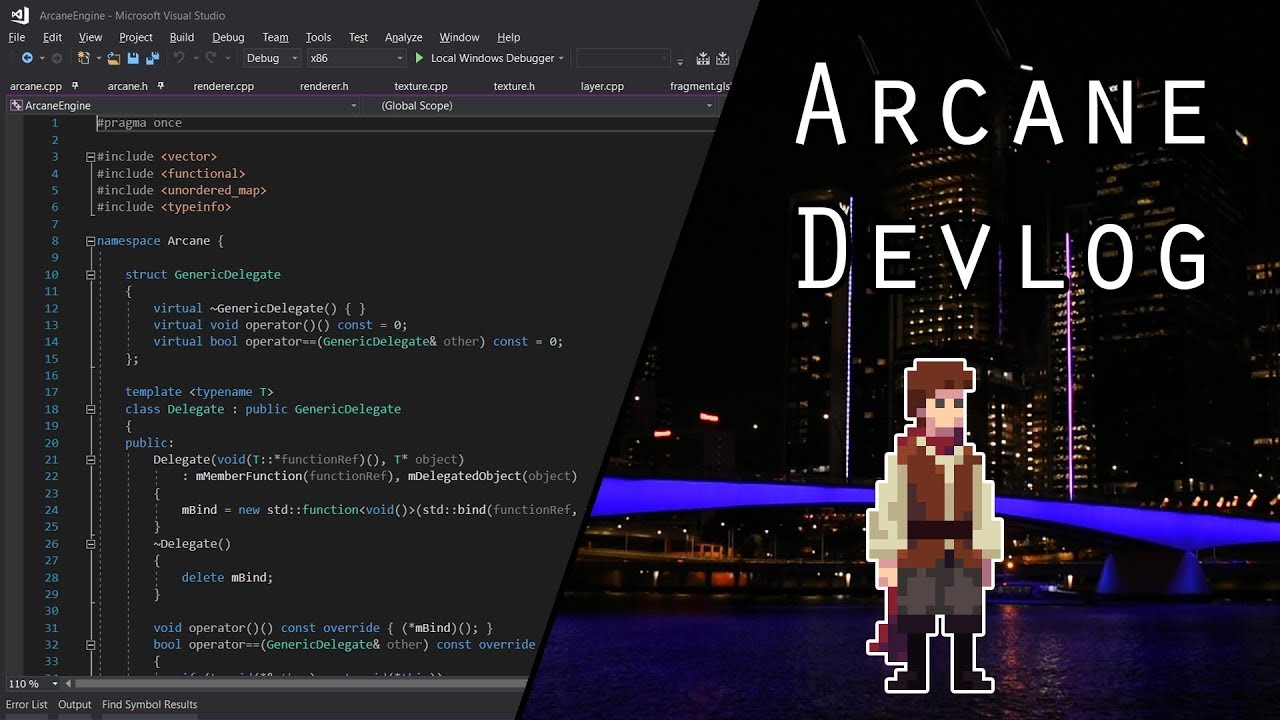The width and height of the screenshot is (1280, 720).
Task: Open the Team menu
Action: click(275, 37)
